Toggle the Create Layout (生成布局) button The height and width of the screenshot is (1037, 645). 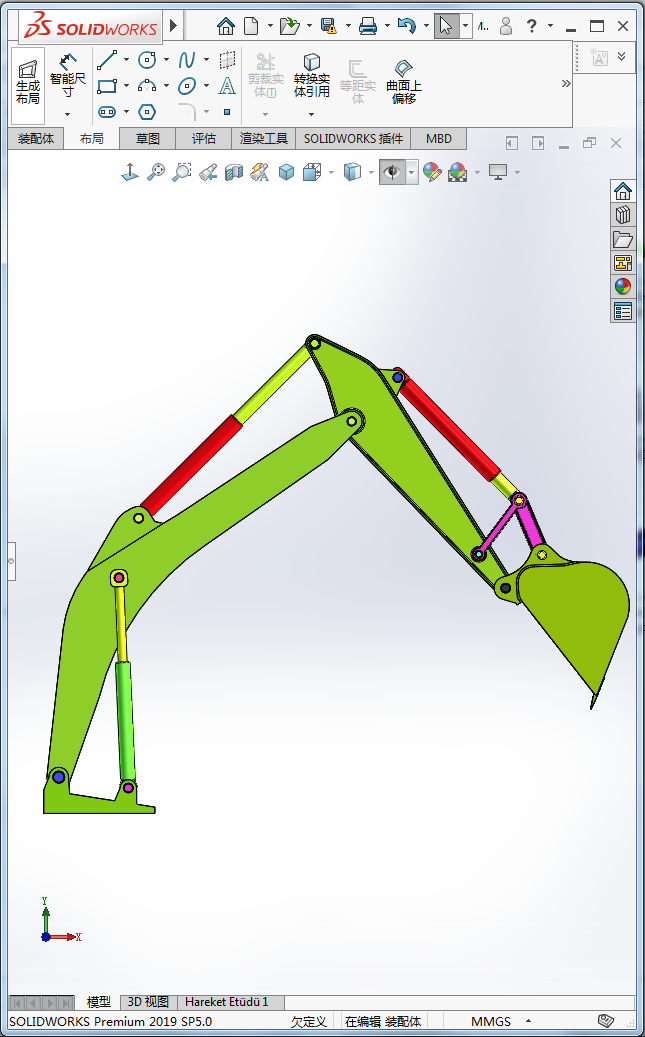(x=28, y=79)
